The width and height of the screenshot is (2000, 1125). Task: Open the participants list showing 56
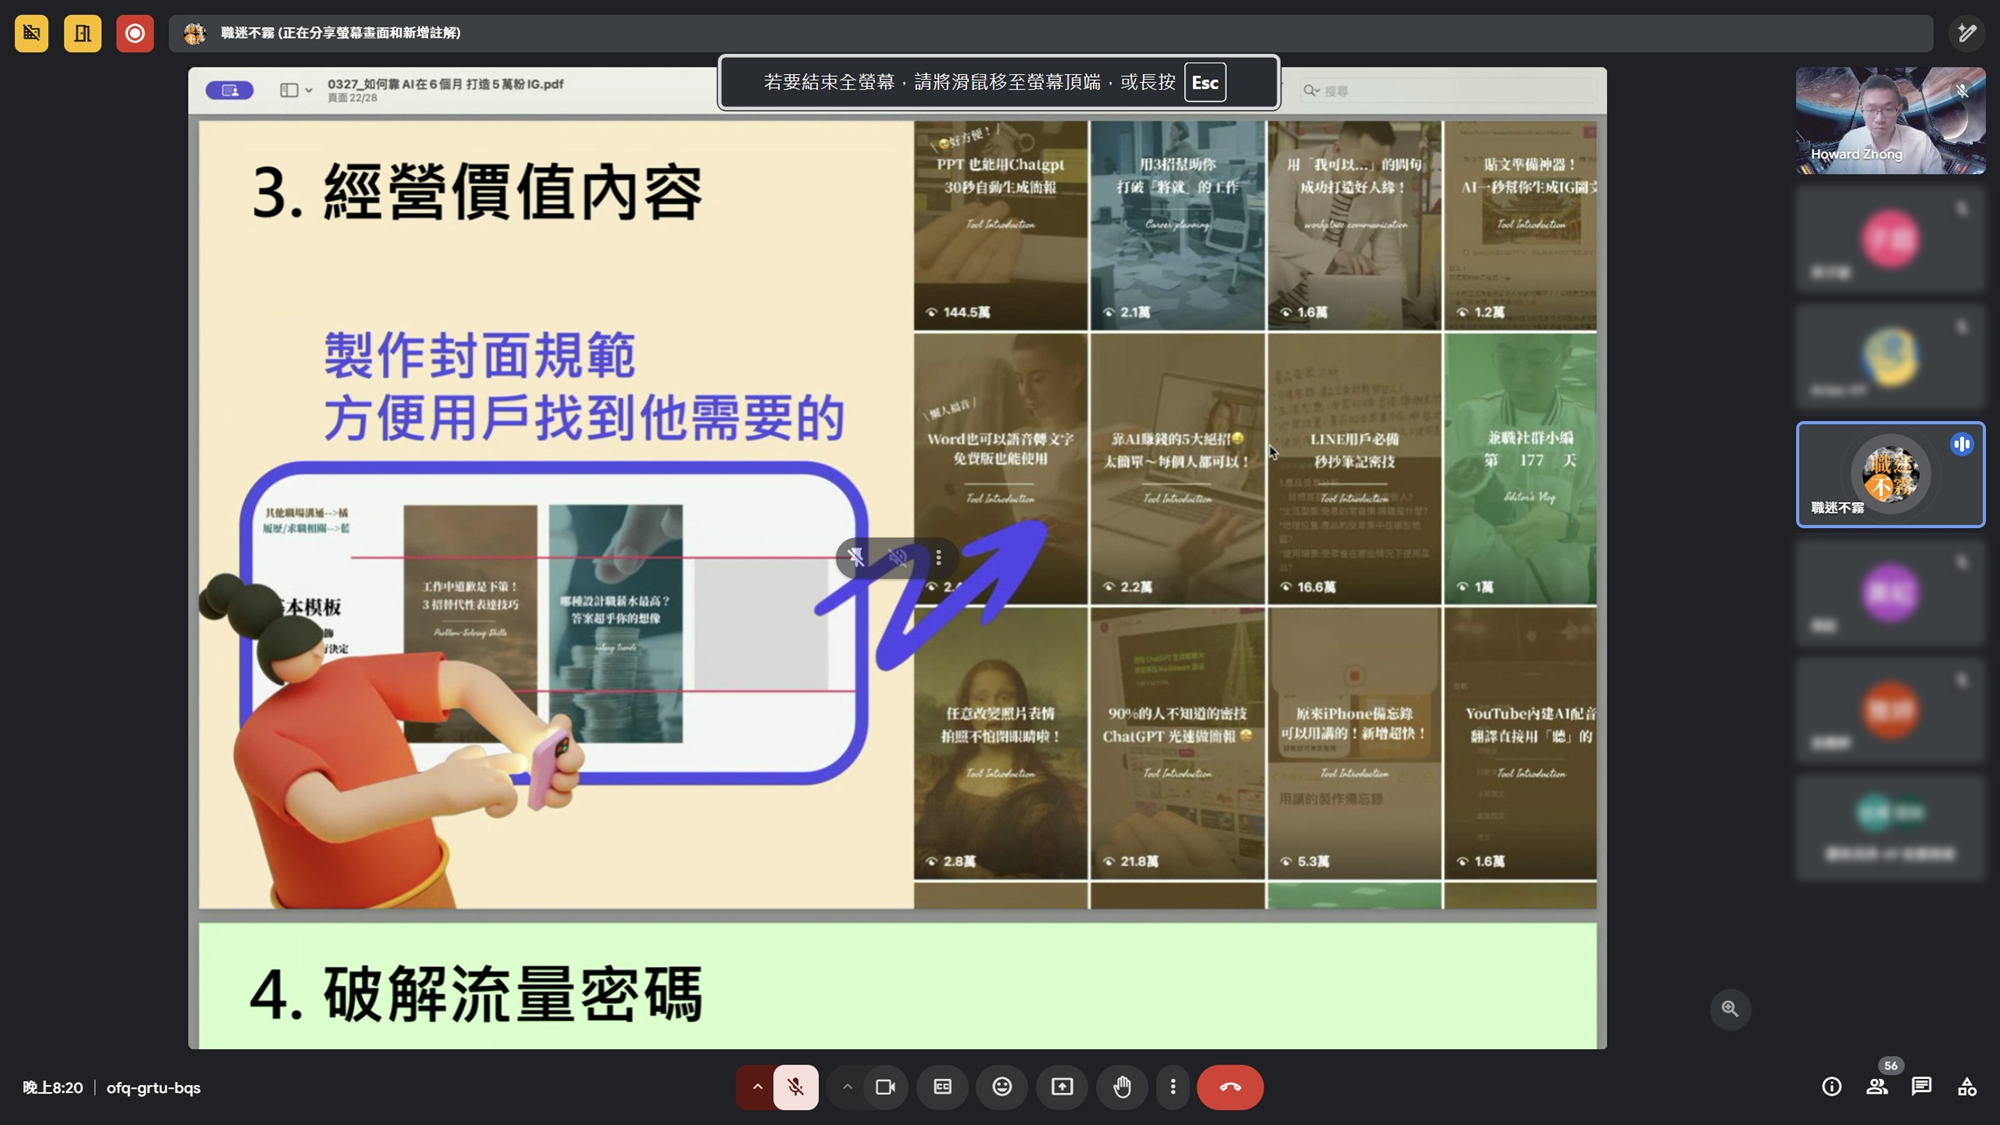coord(1877,1087)
